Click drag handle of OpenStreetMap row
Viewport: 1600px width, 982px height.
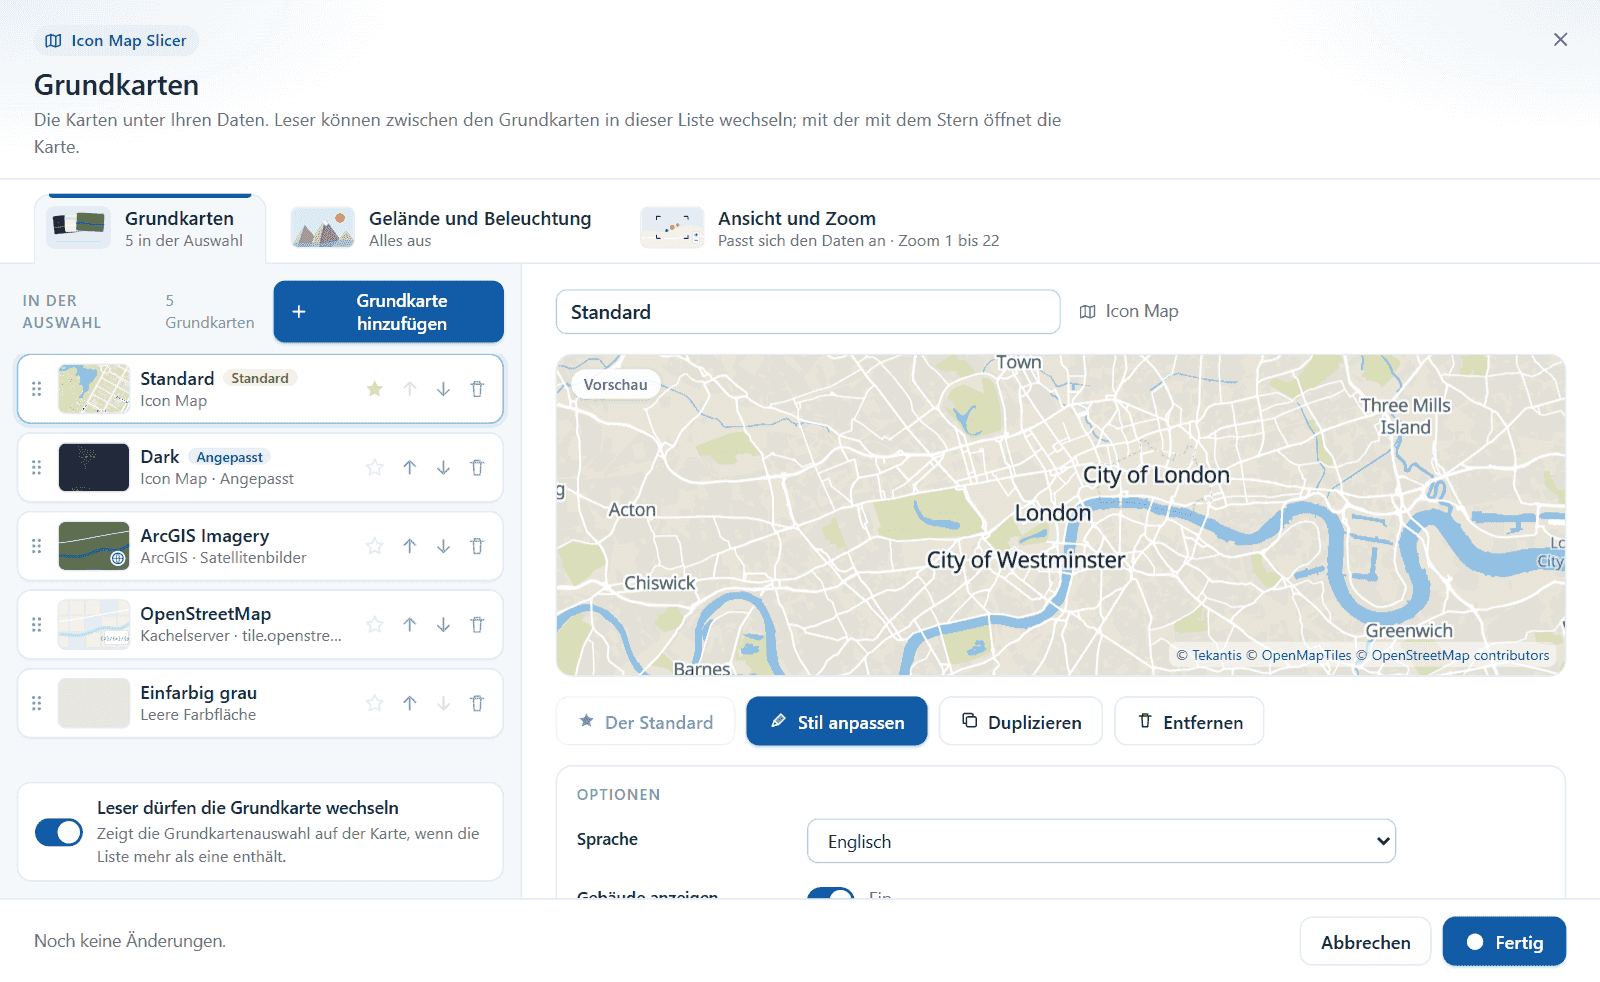tap(37, 625)
